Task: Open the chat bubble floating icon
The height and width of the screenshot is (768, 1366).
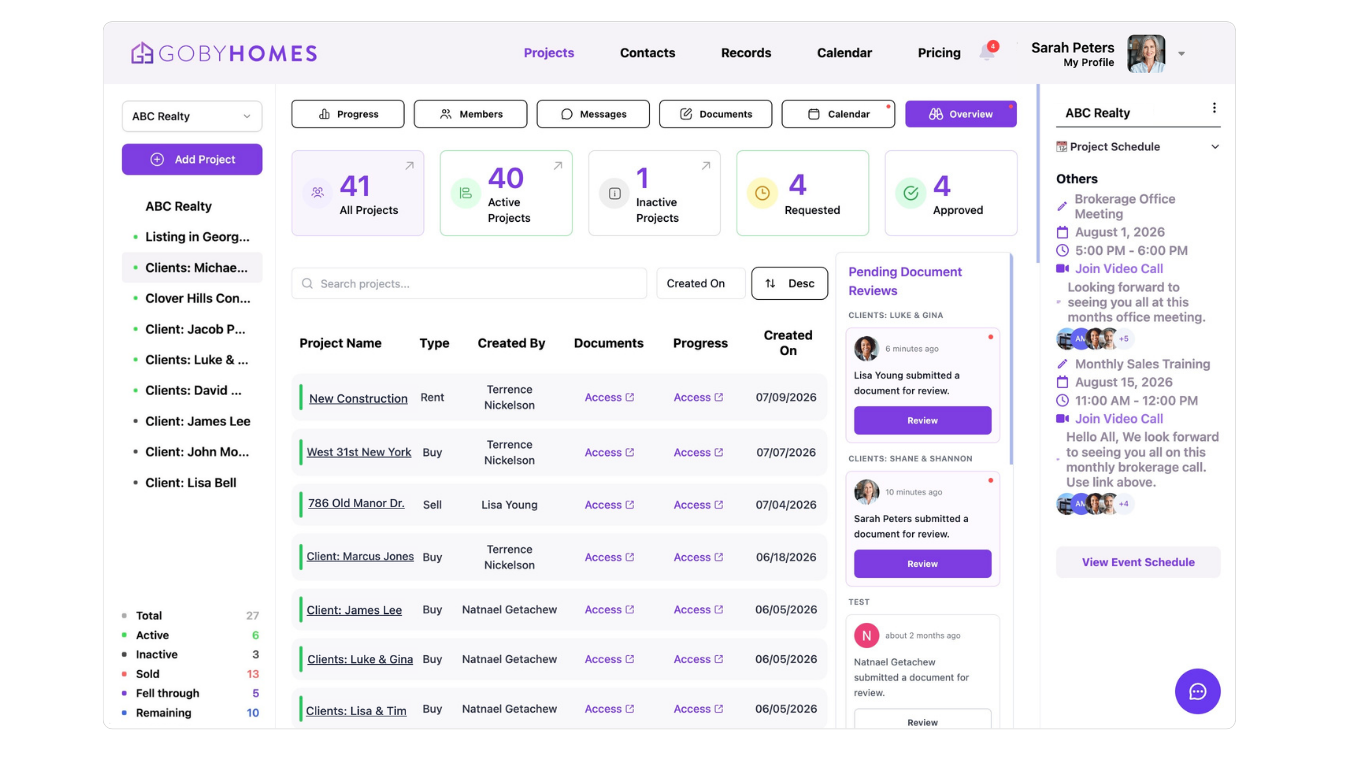Action: pos(1197,691)
